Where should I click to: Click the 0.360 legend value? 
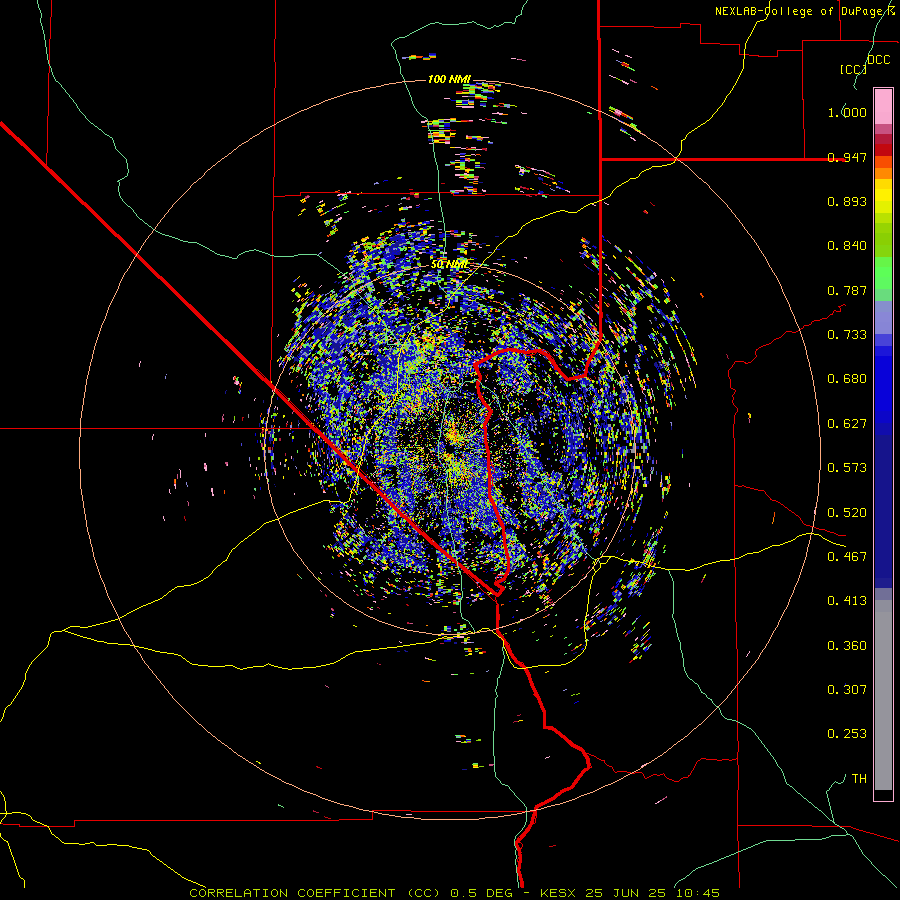(x=847, y=646)
